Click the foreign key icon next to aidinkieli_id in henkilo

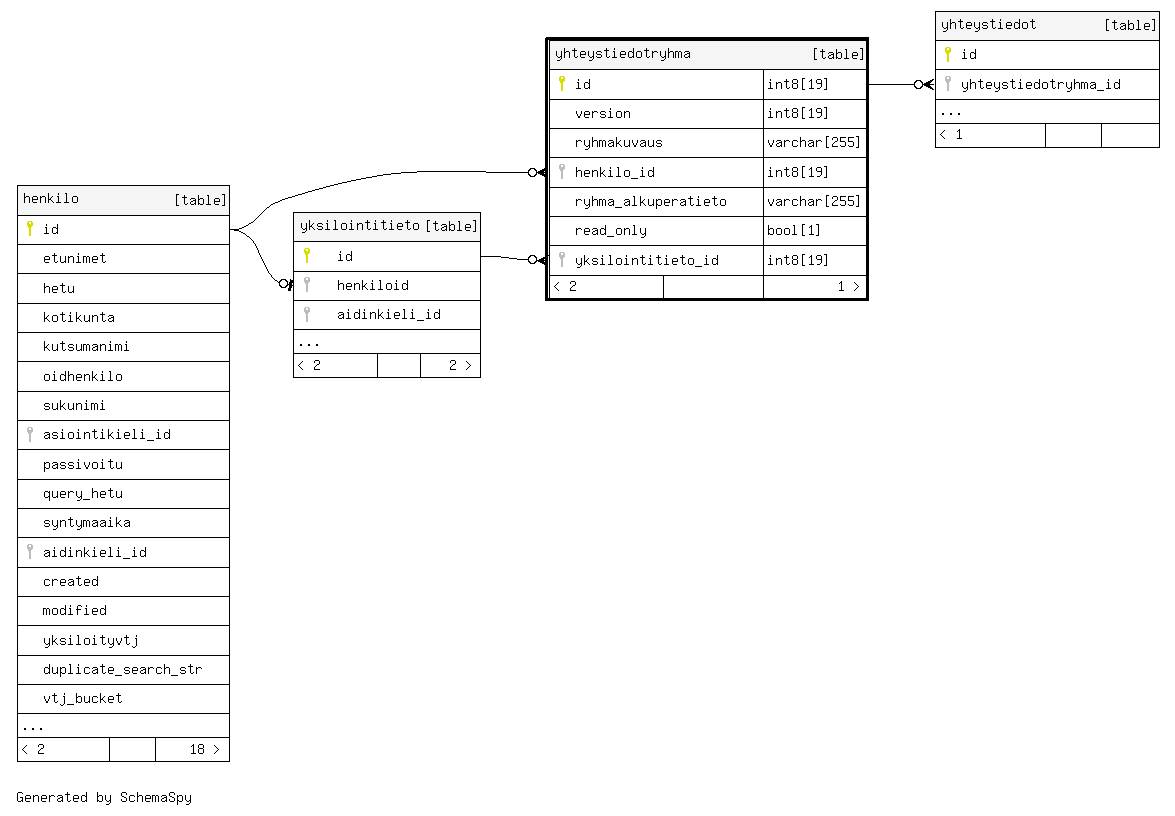pyautogui.click(x=30, y=552)
